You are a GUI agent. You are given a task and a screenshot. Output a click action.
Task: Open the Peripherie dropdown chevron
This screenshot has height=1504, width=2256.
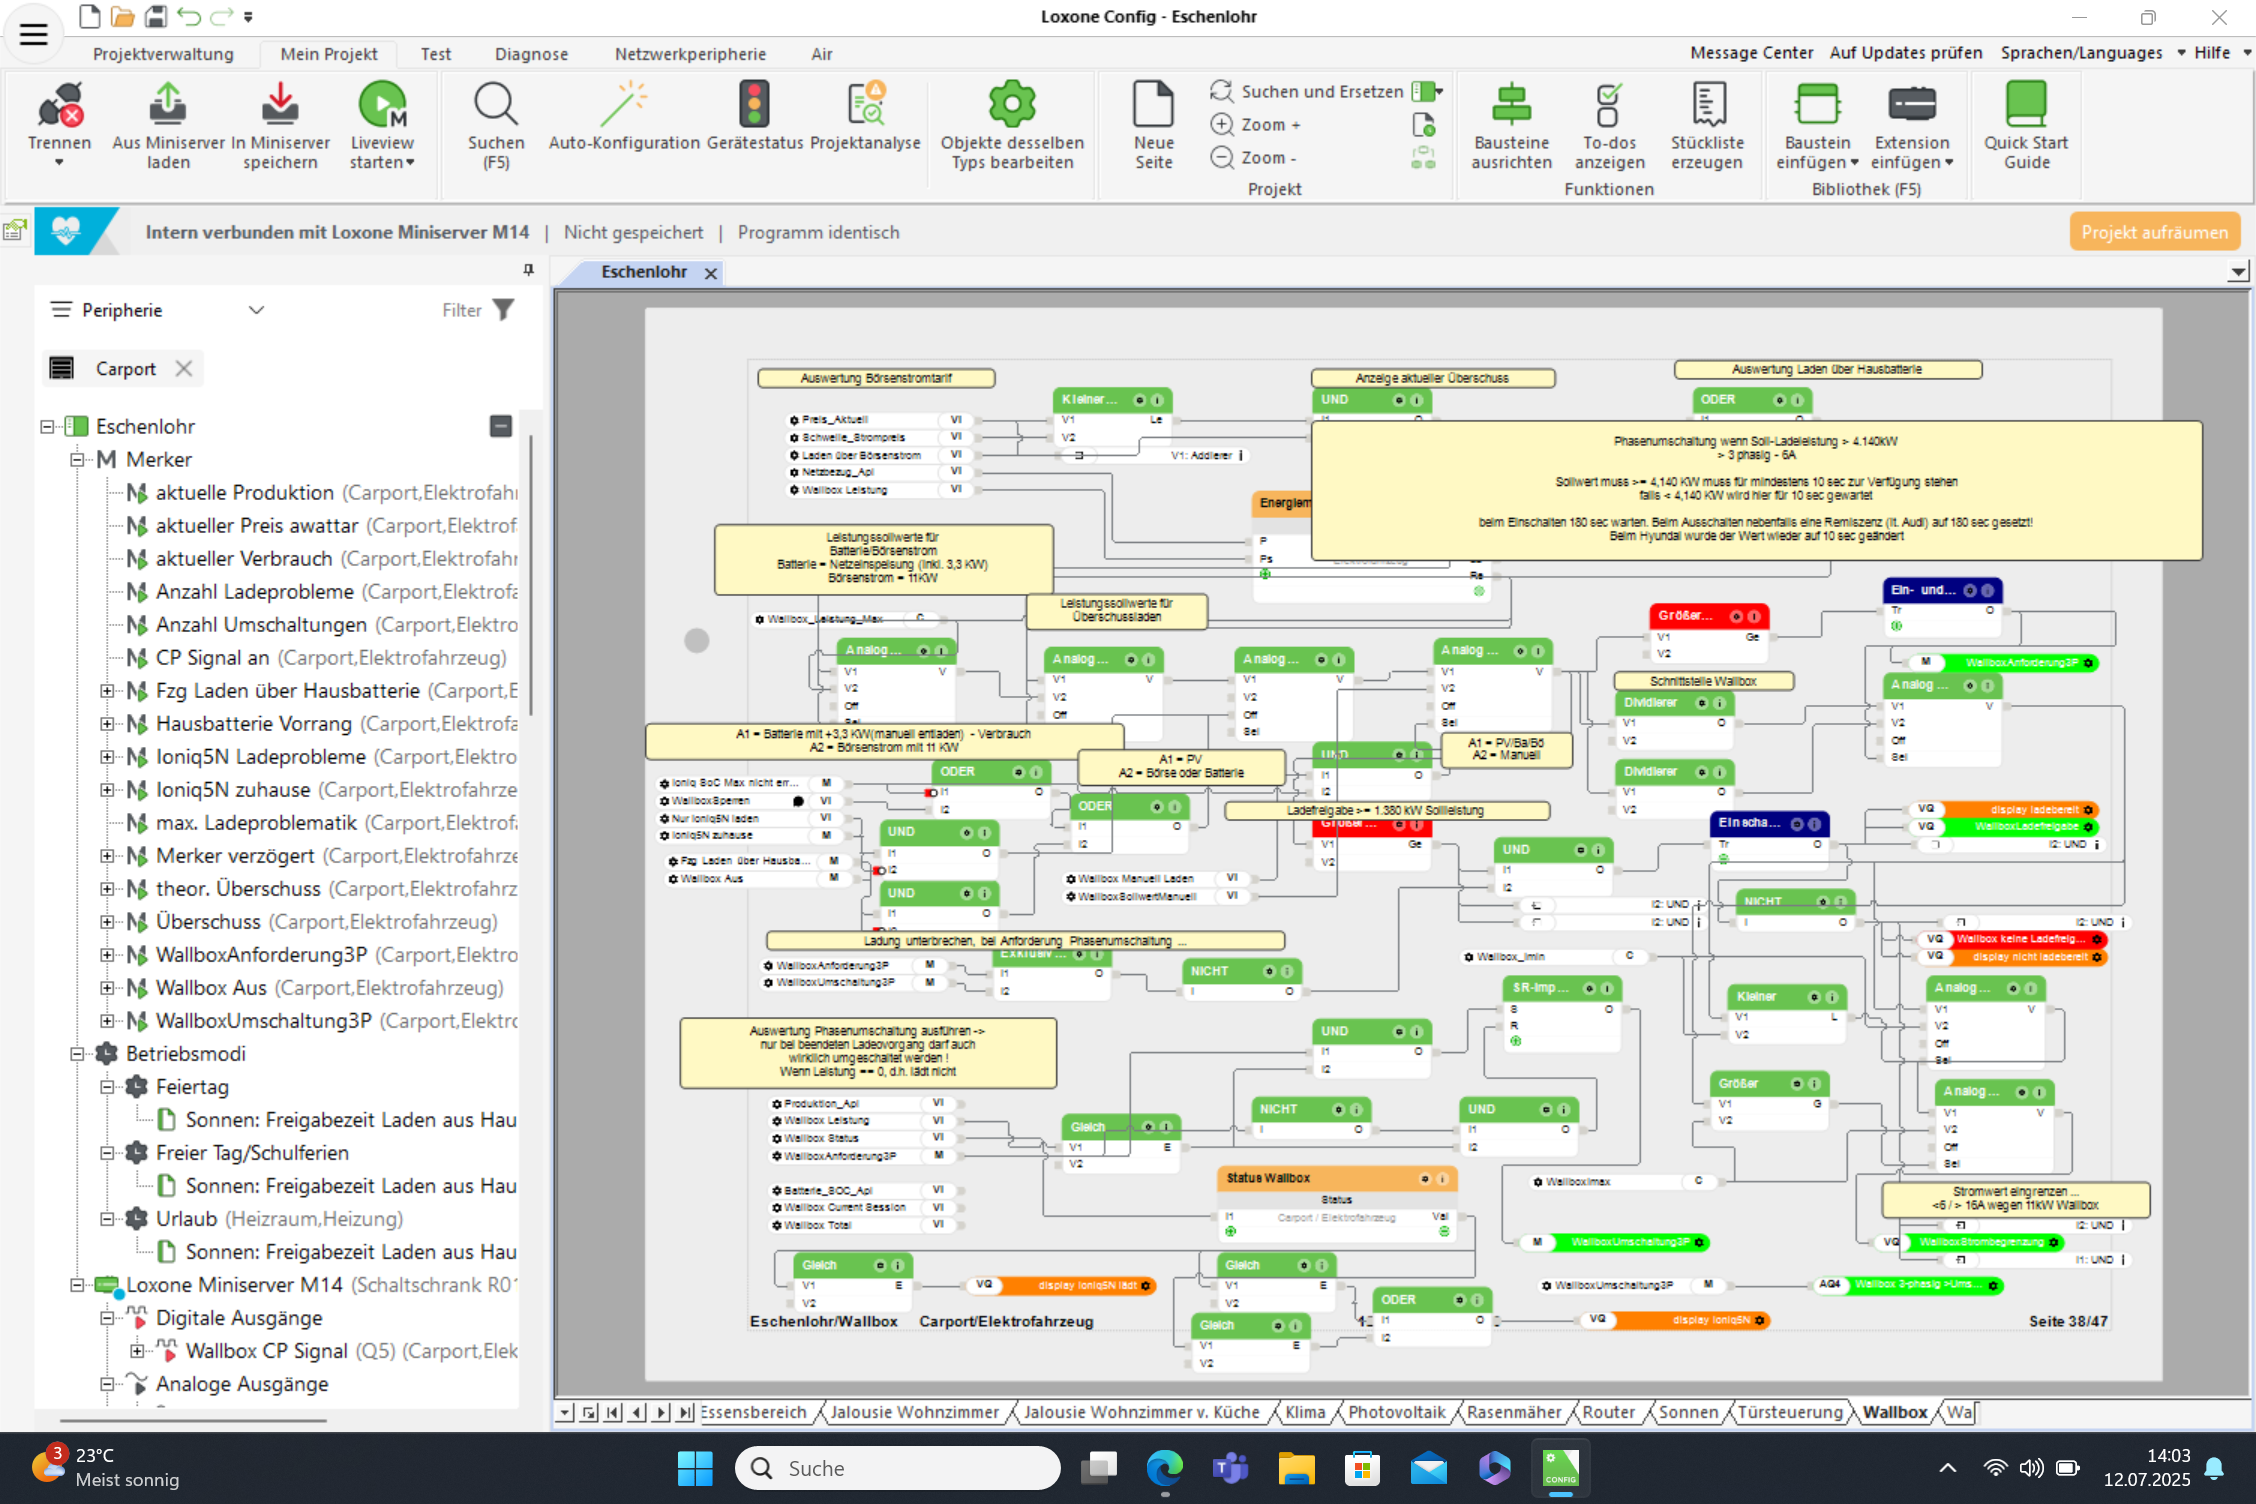tap(256, 310)
